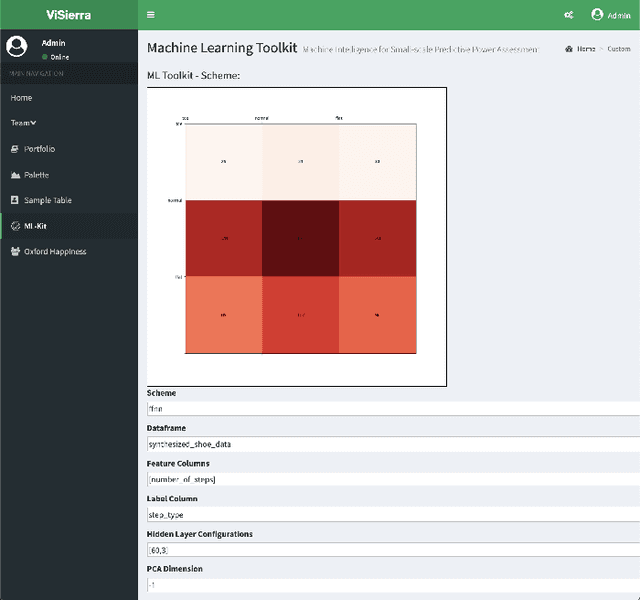This screenshot has height=600, width=640.
Task: Click into the Feature Columns field
Action: coord(392,479)
